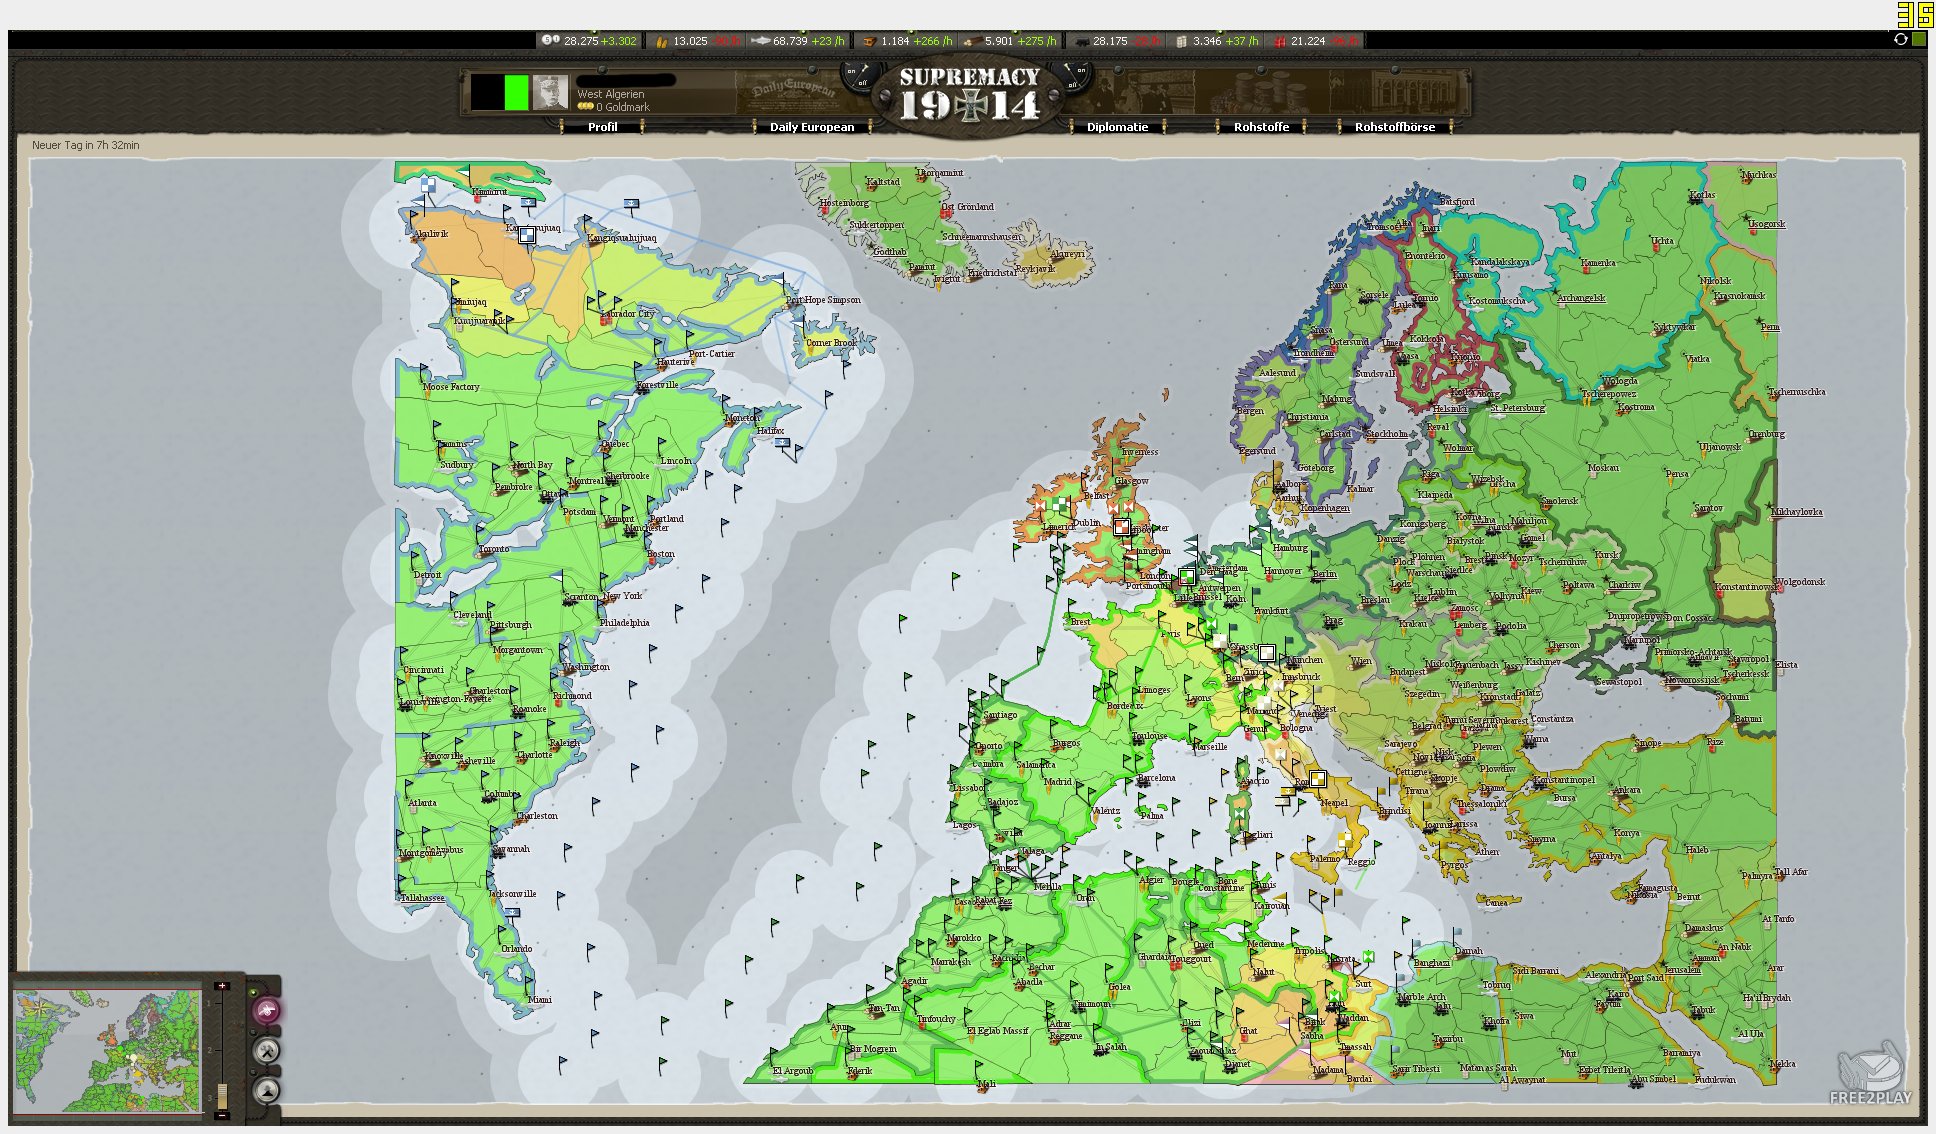Click the 'Konstantinopel' city label
The width and height of the screenshot is (1936, 1134).
pyautogui.click(x=1564, y=780)
